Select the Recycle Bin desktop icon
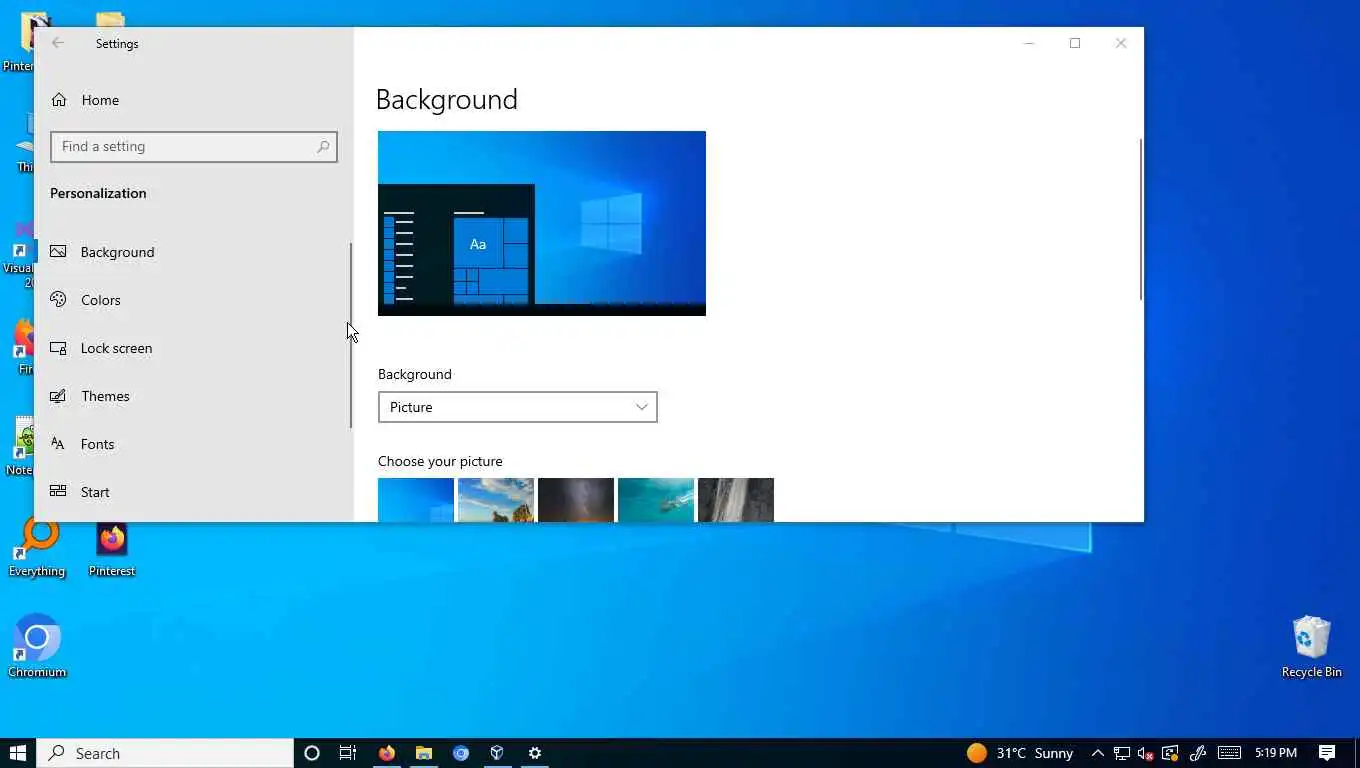The image size is (1360, 768). click(1311, 647)
